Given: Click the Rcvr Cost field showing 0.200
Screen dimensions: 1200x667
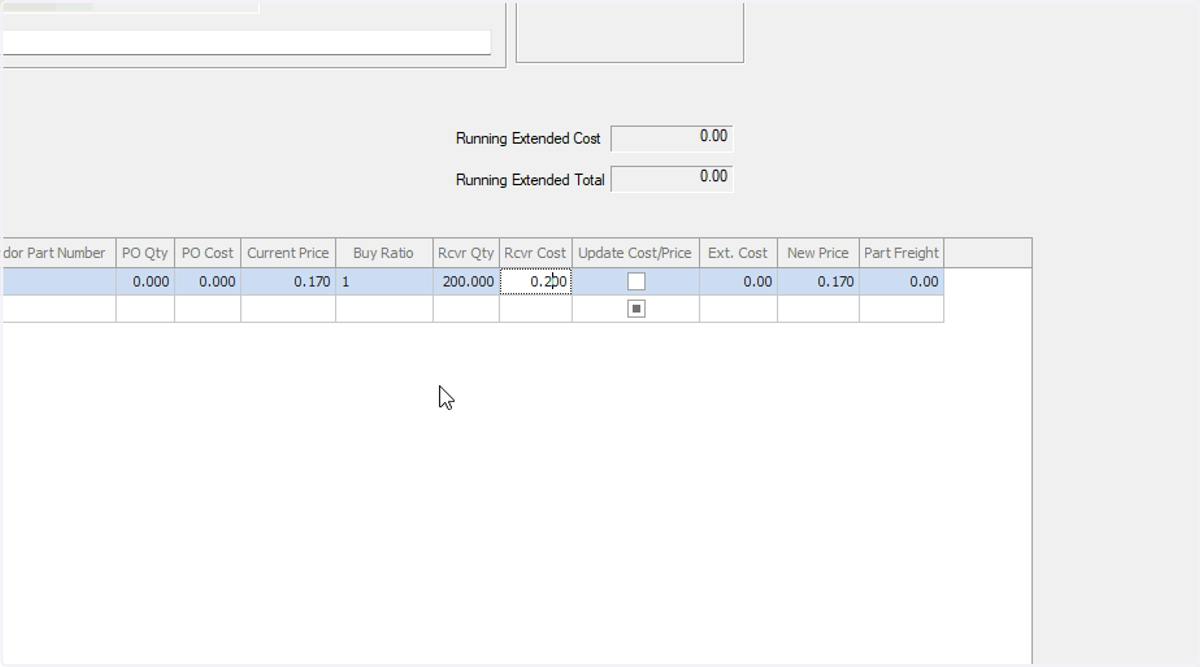Looking at the screenshot, I should pyautogui.click(x=536, y=282).
